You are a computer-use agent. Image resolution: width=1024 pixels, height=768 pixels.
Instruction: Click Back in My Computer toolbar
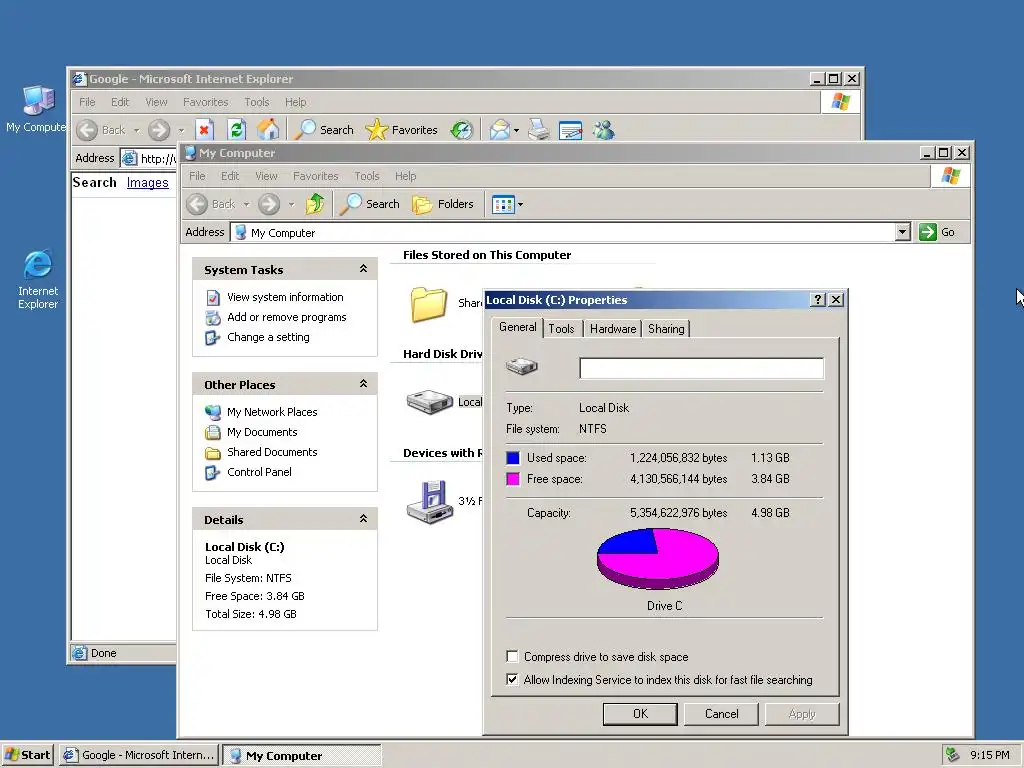click(210, 204)
